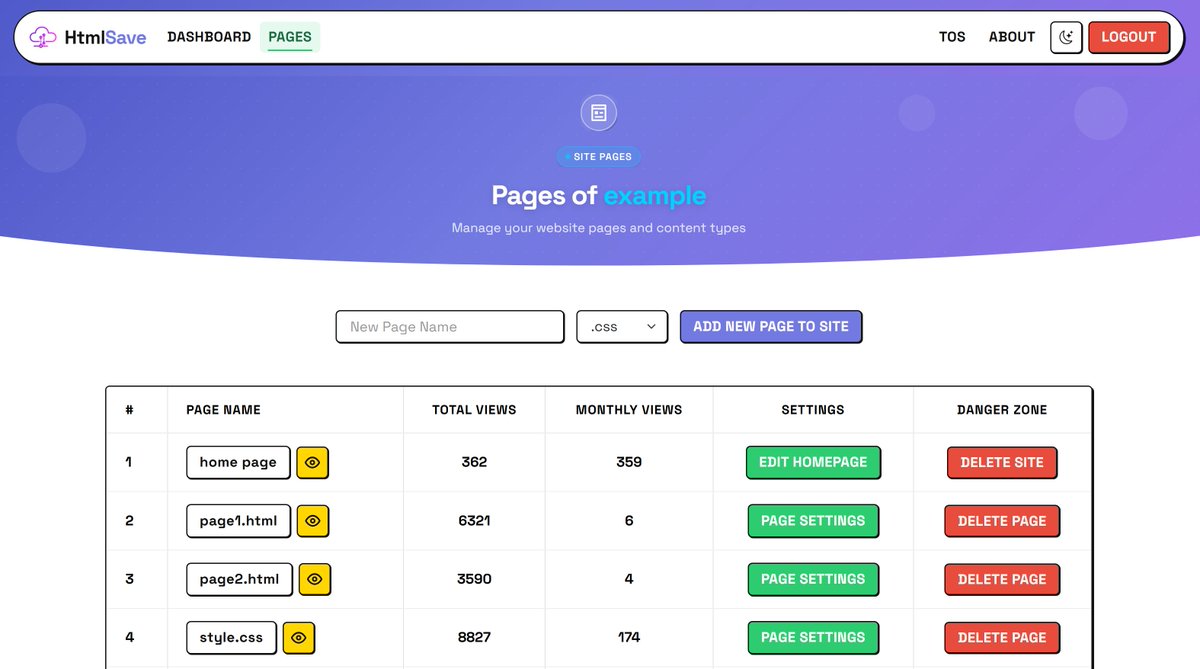Click the Settings column header
Screen dimensions: 1200x669
[x=813, y=410]
